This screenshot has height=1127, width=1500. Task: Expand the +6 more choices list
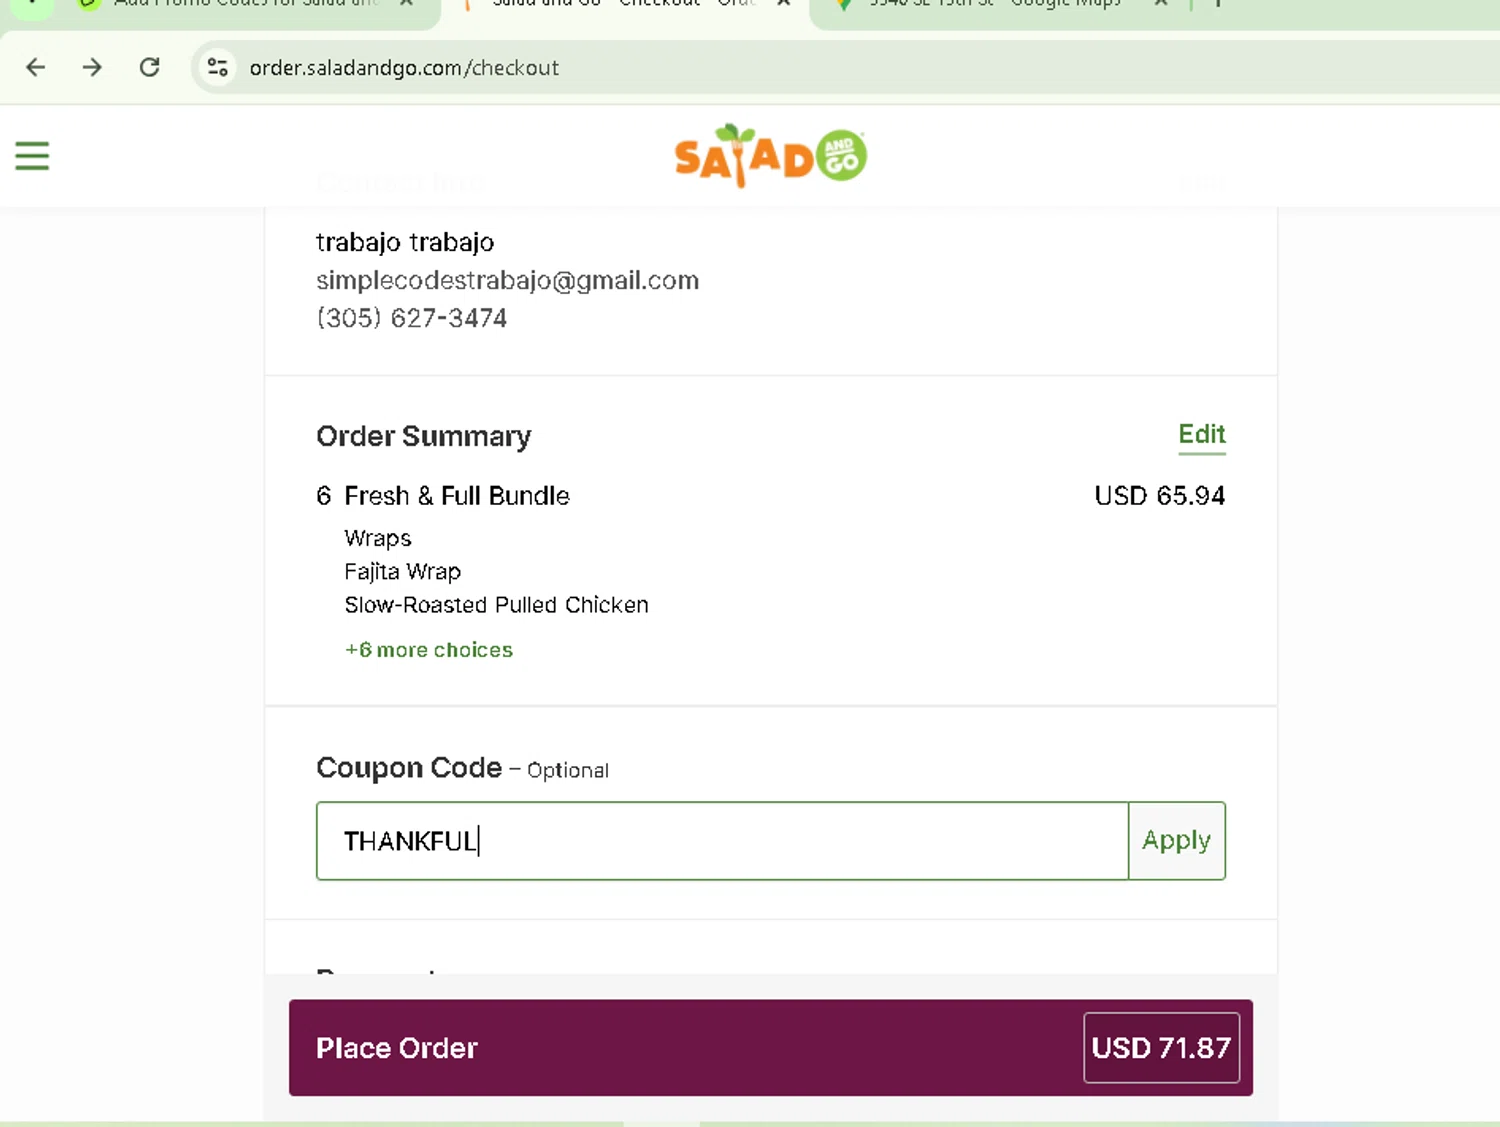[429, 650]
